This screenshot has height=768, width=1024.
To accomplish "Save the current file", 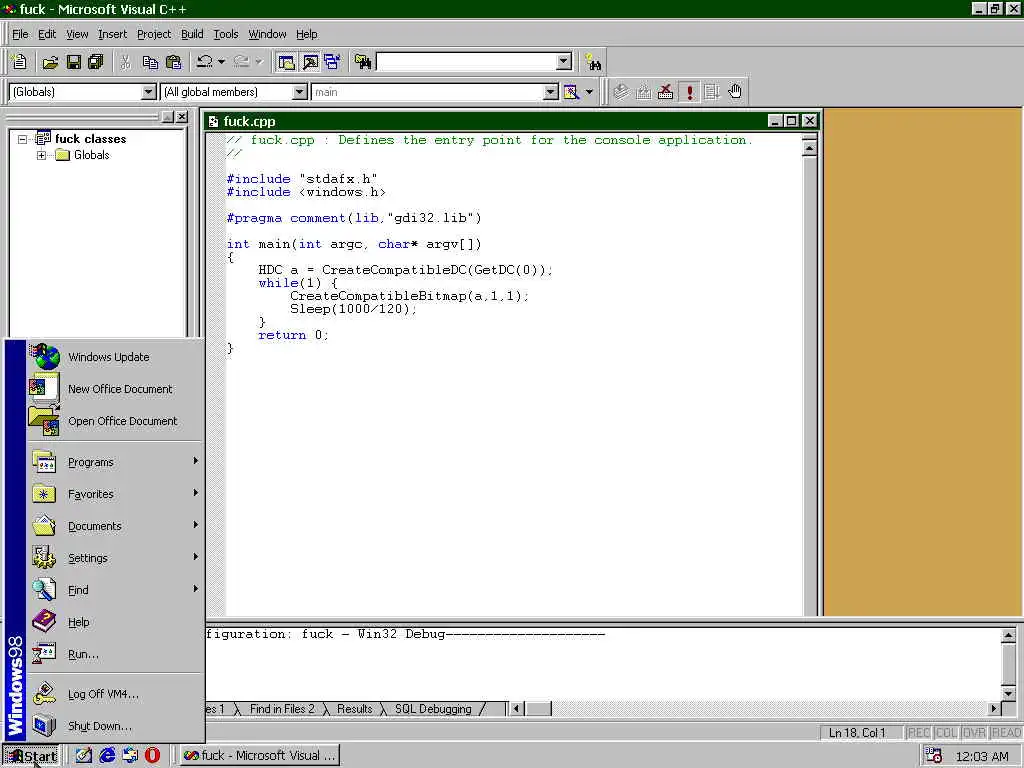I will (x=73, y=62).
